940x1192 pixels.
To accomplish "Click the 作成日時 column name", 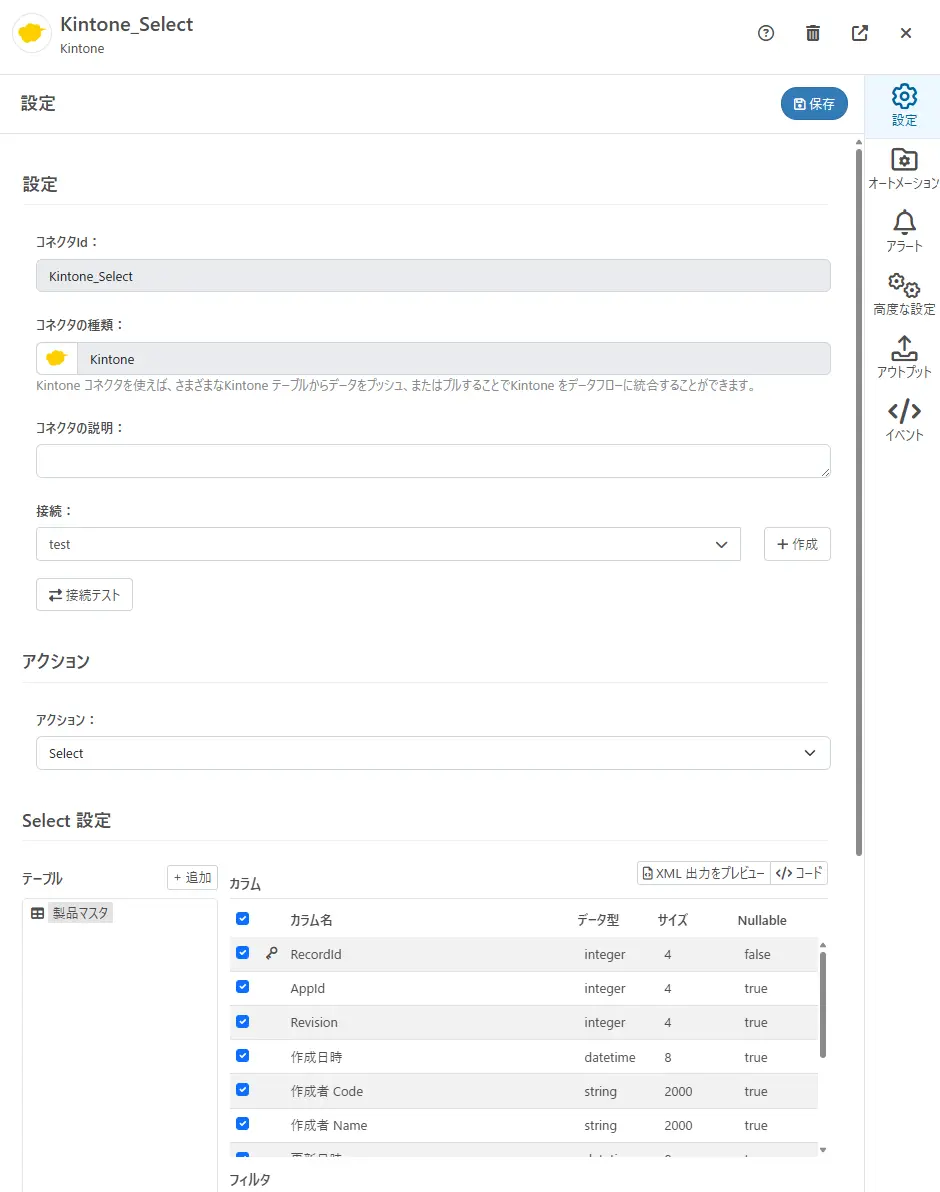I will (316, 1057).
